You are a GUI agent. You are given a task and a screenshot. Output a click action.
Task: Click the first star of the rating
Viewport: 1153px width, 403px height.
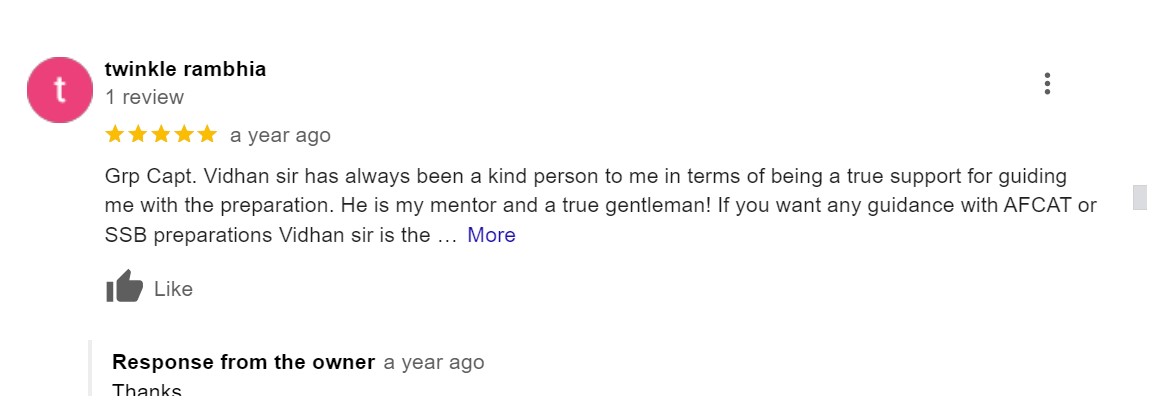pyautogui.click(x=115, y=134)
